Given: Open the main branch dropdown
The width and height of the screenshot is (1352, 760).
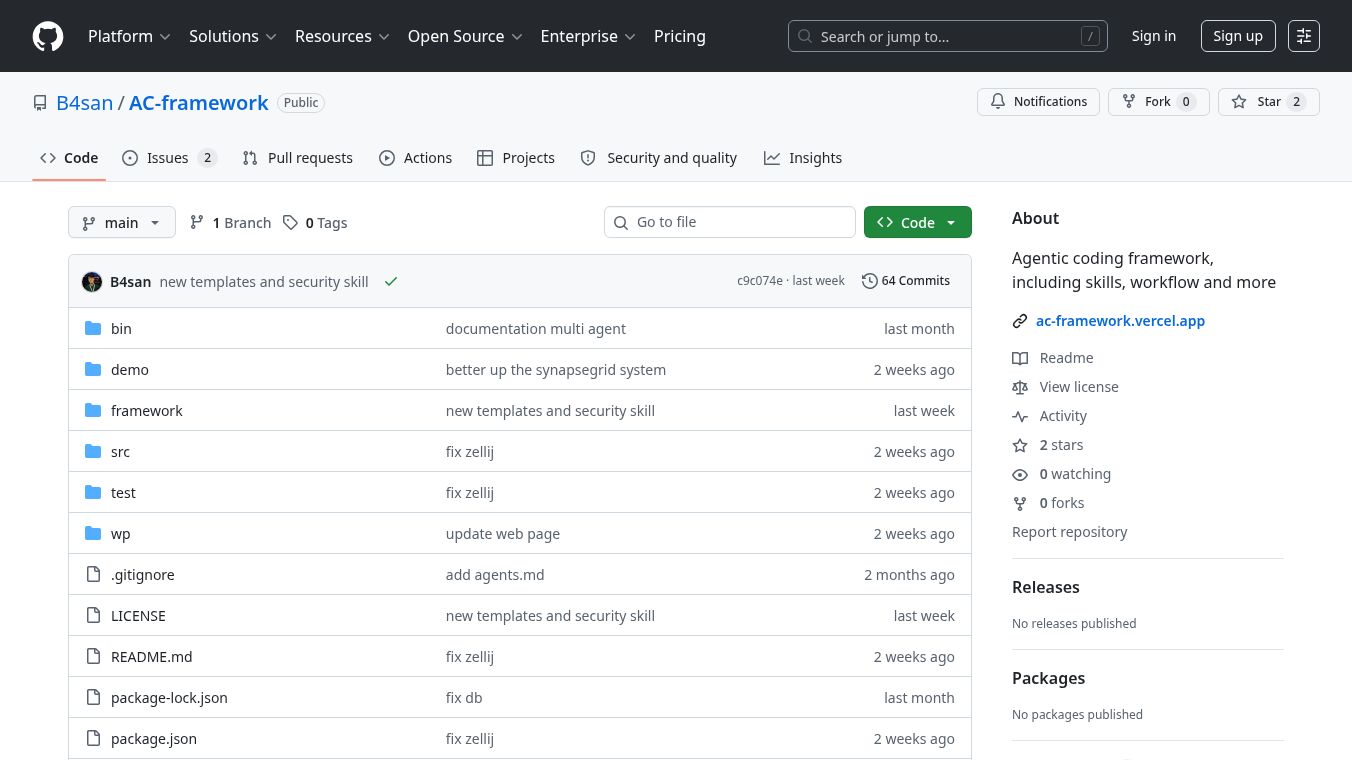Looking at the screenshot, I should pyautogui.click(x=121, y=222).
